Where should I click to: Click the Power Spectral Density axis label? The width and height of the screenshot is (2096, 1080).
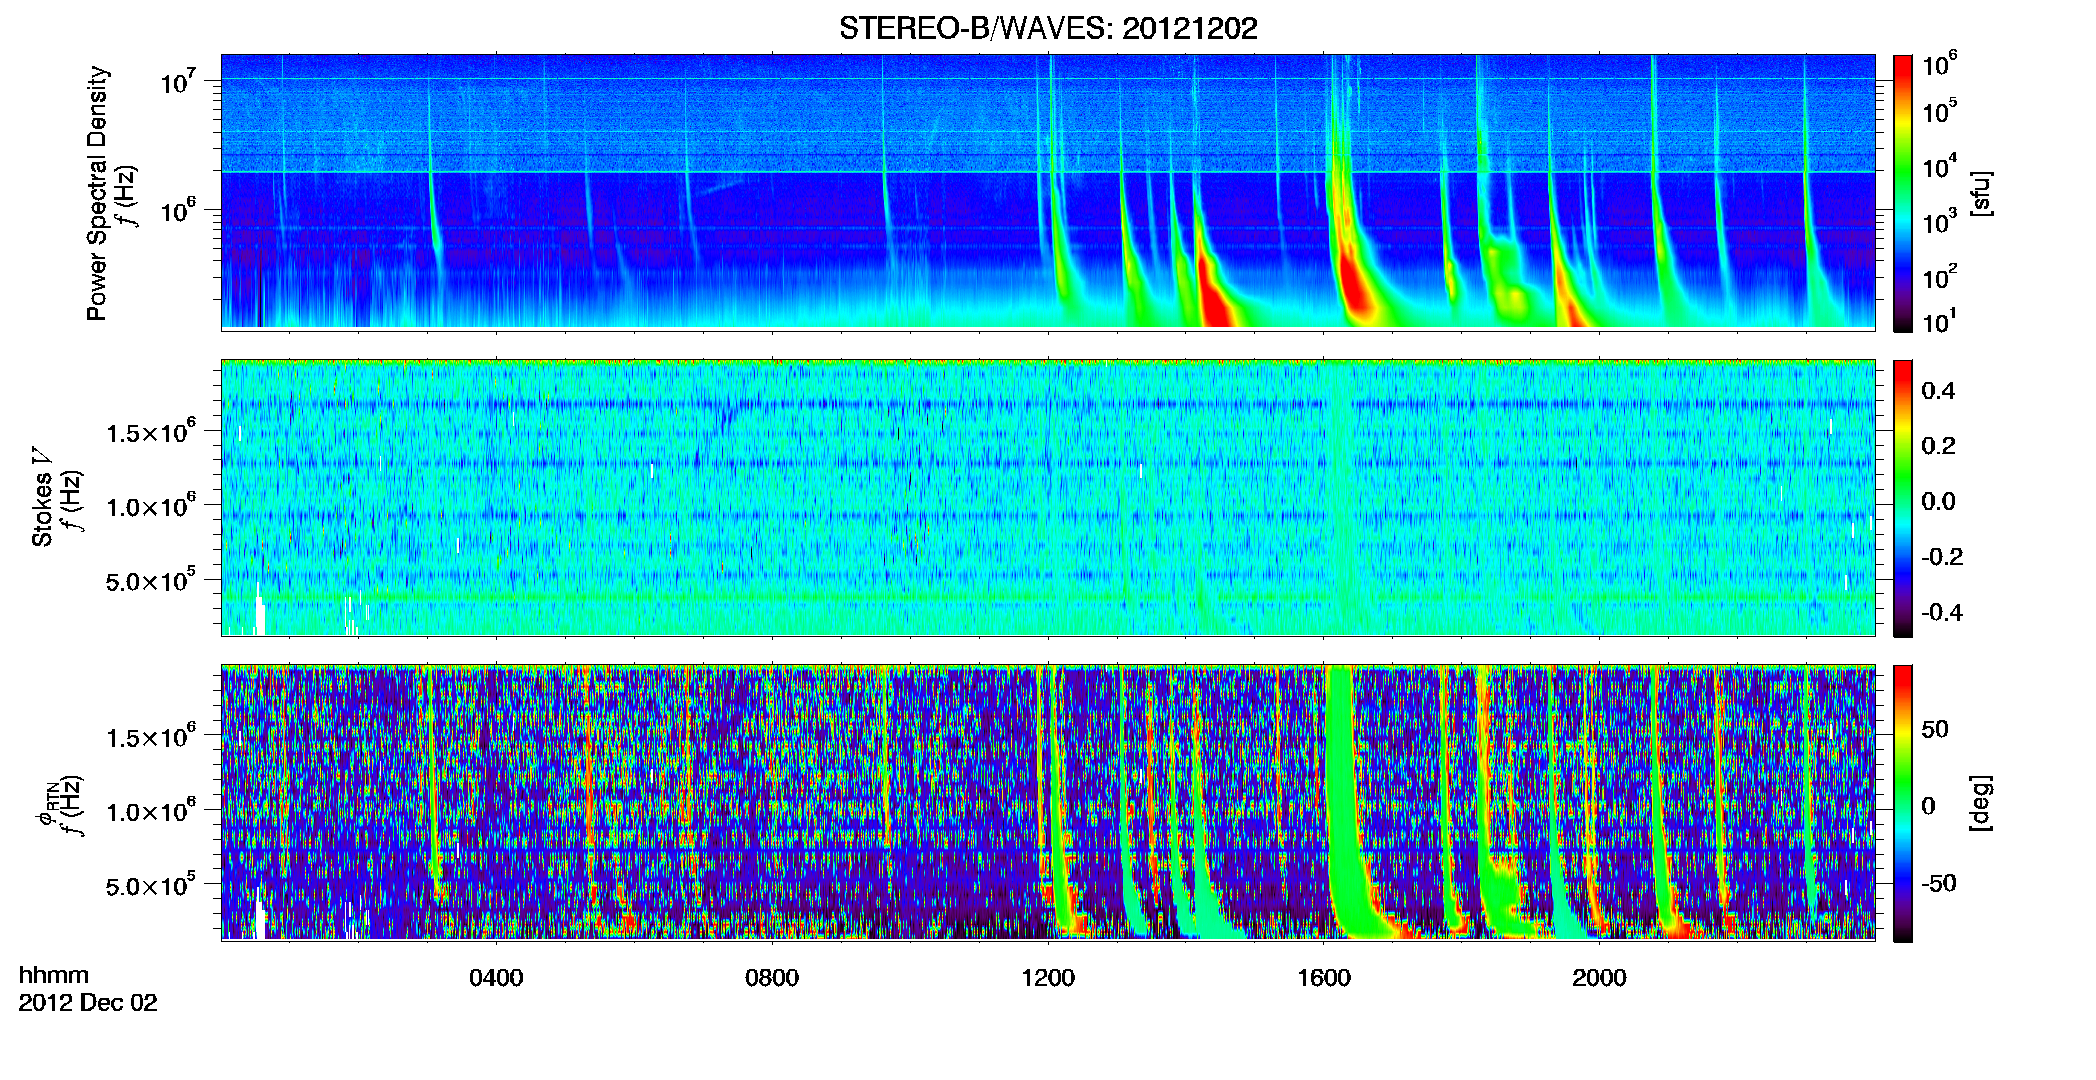(97, 193)
